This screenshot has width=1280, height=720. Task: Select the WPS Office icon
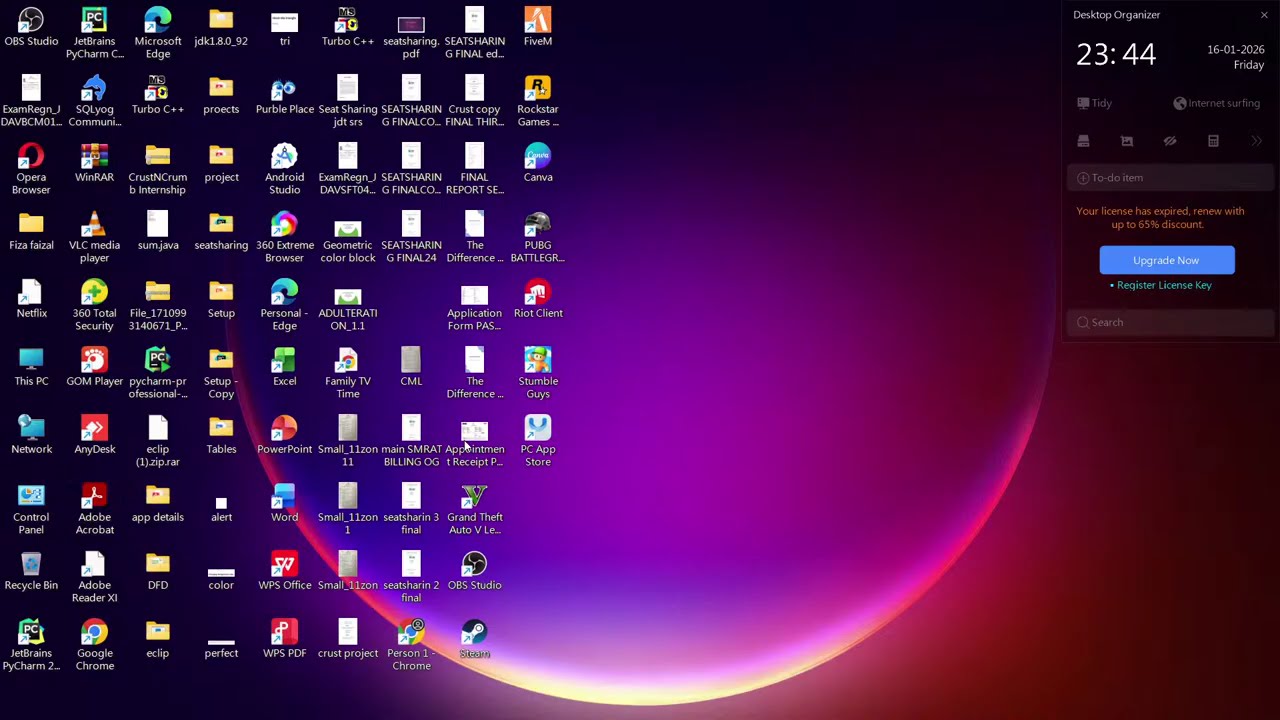284,571
